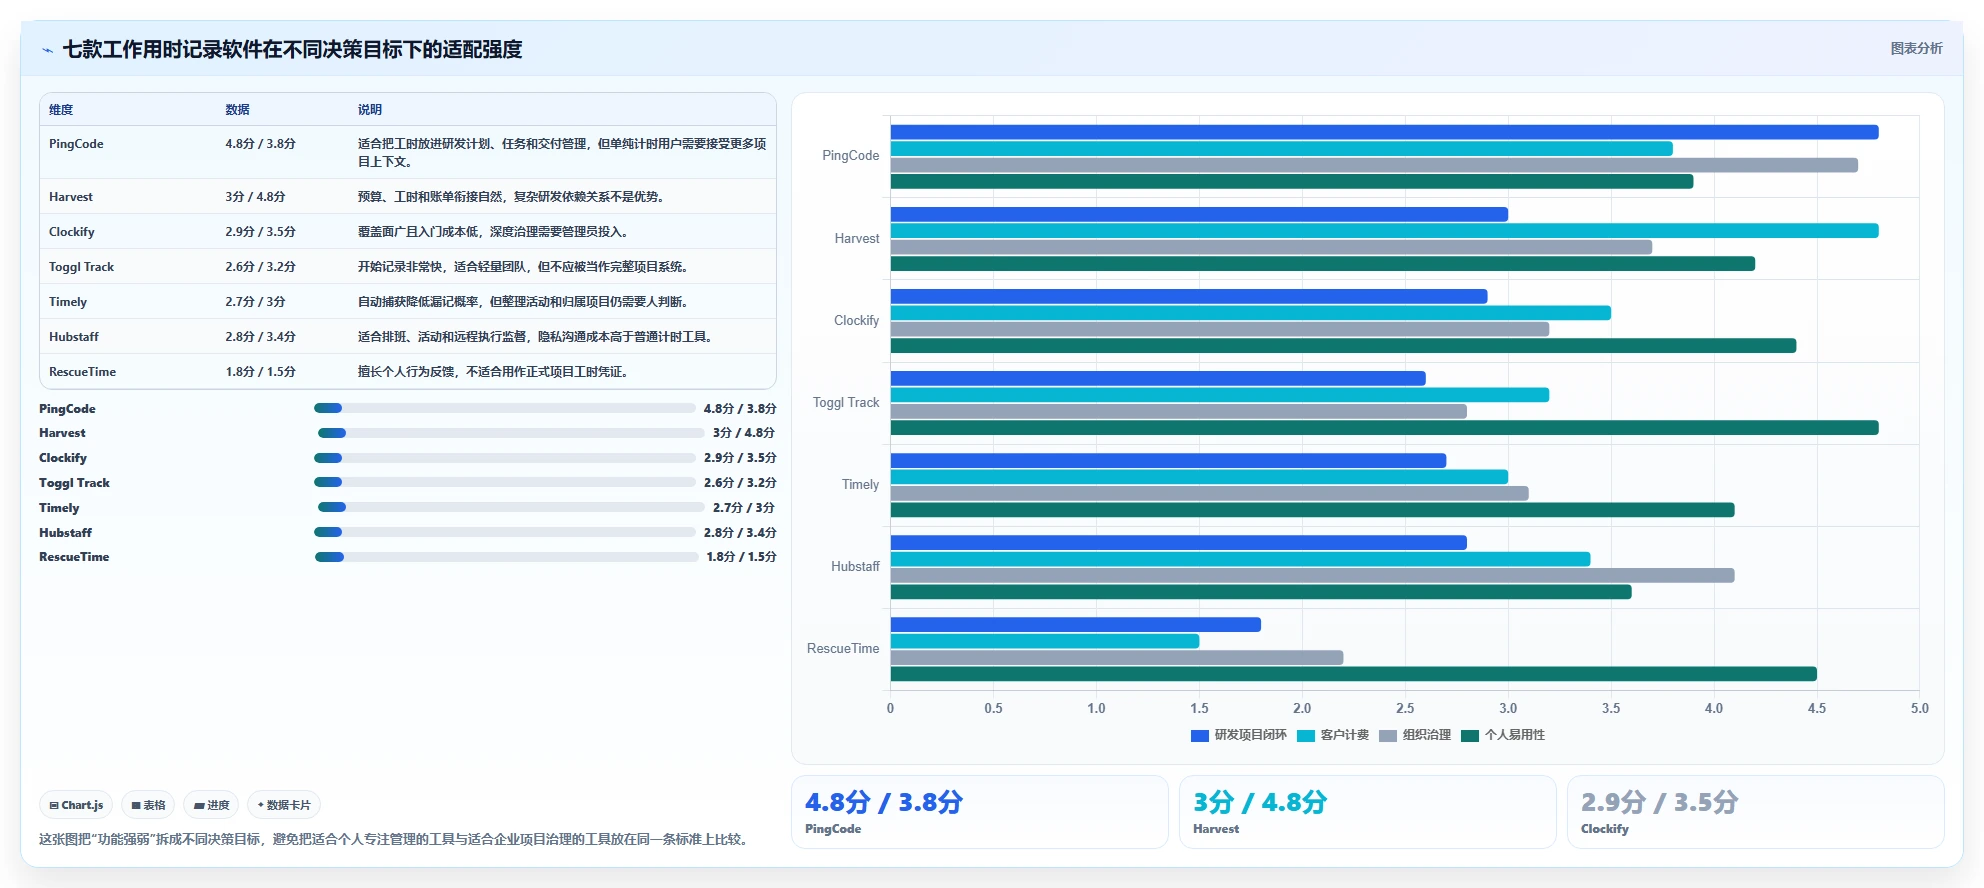This screenshot has width=1984, height=888.
Task: Click the 5.0 tick on the chart x-axis
Action: click(x=1920, y=708)
